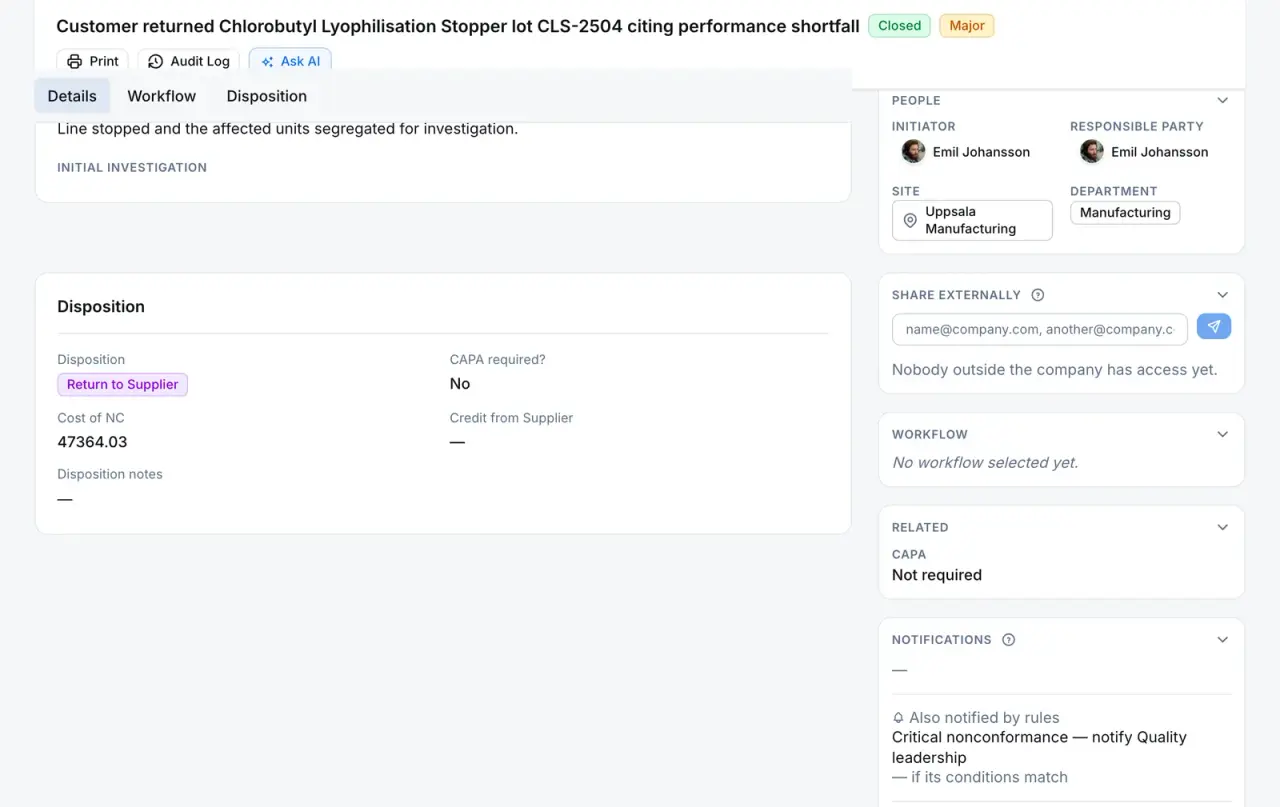Viewport: 1280px width, 807px height.
Task: Click the Initial Investigation heading
Action: [132, 168]
